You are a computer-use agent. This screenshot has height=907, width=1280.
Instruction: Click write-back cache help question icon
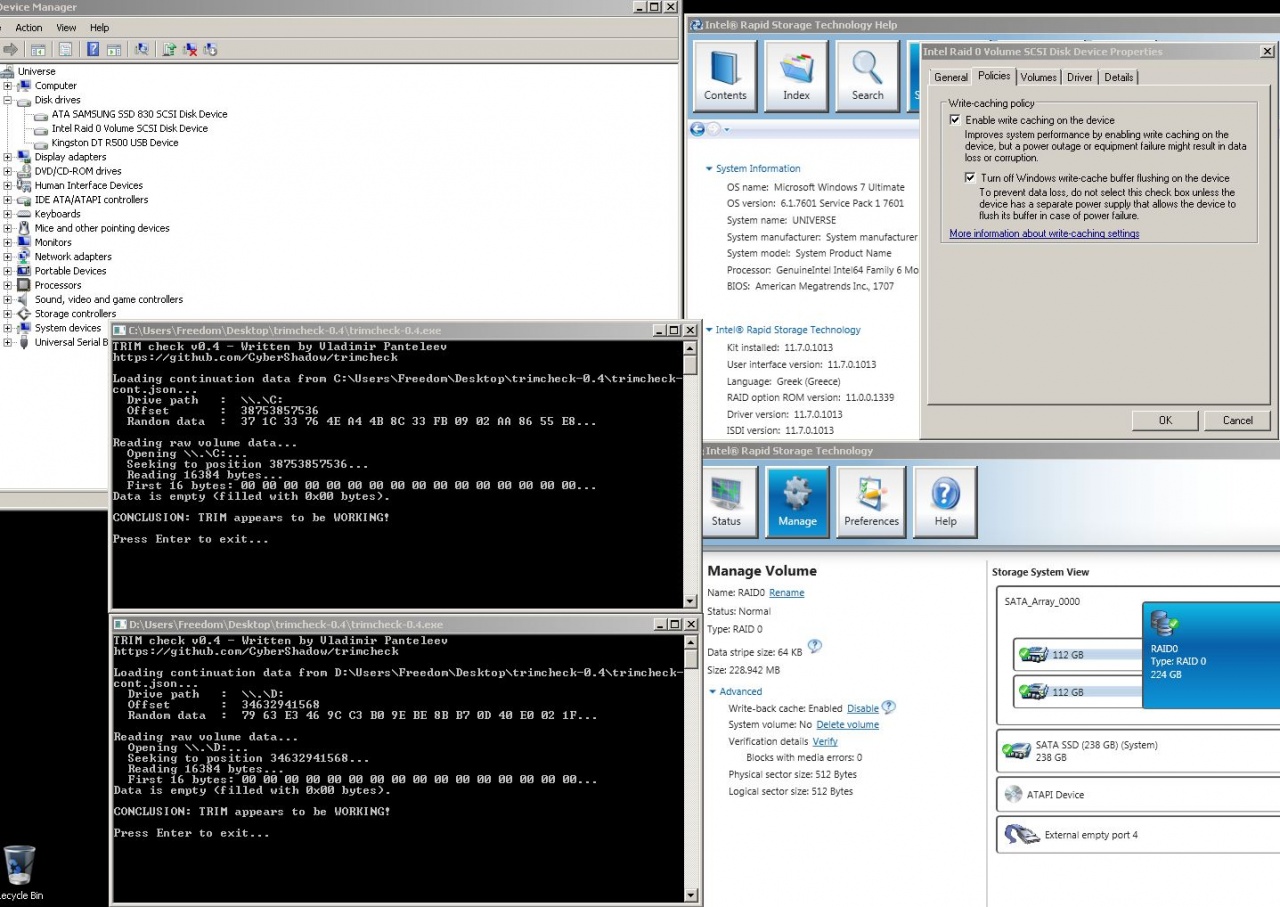point(888,707)
